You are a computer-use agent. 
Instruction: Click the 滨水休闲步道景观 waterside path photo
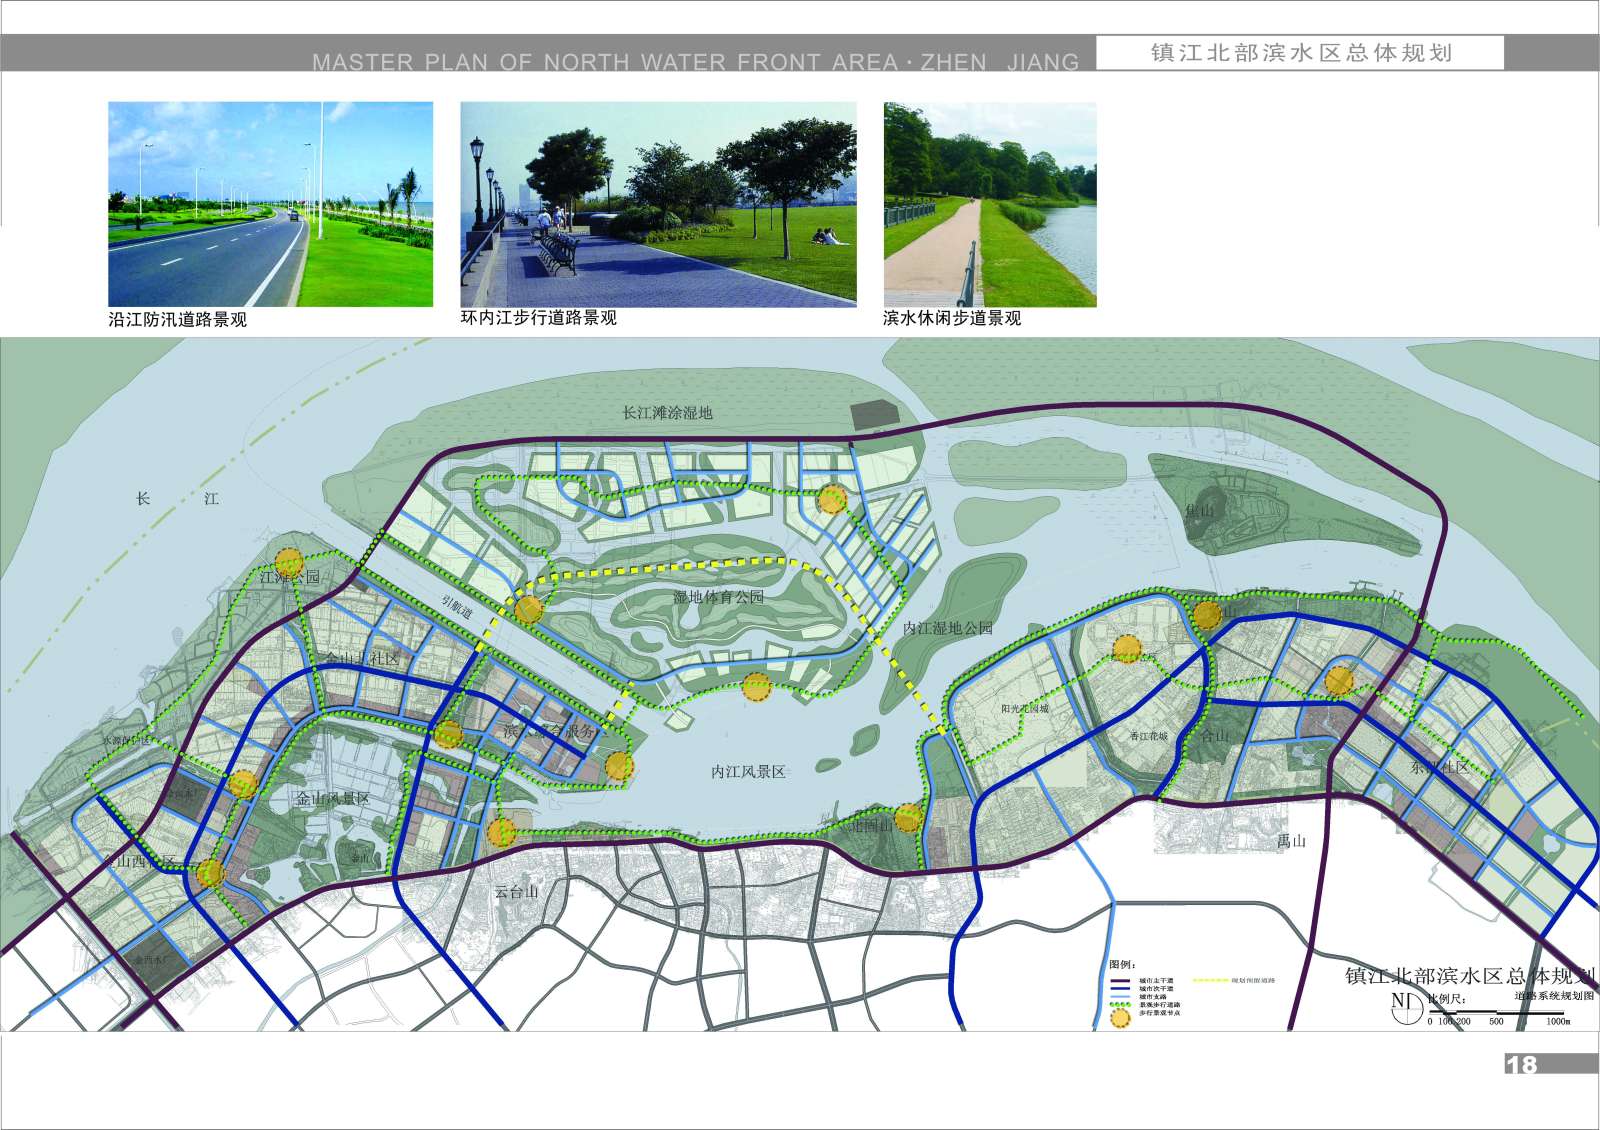tap(990, 204)
